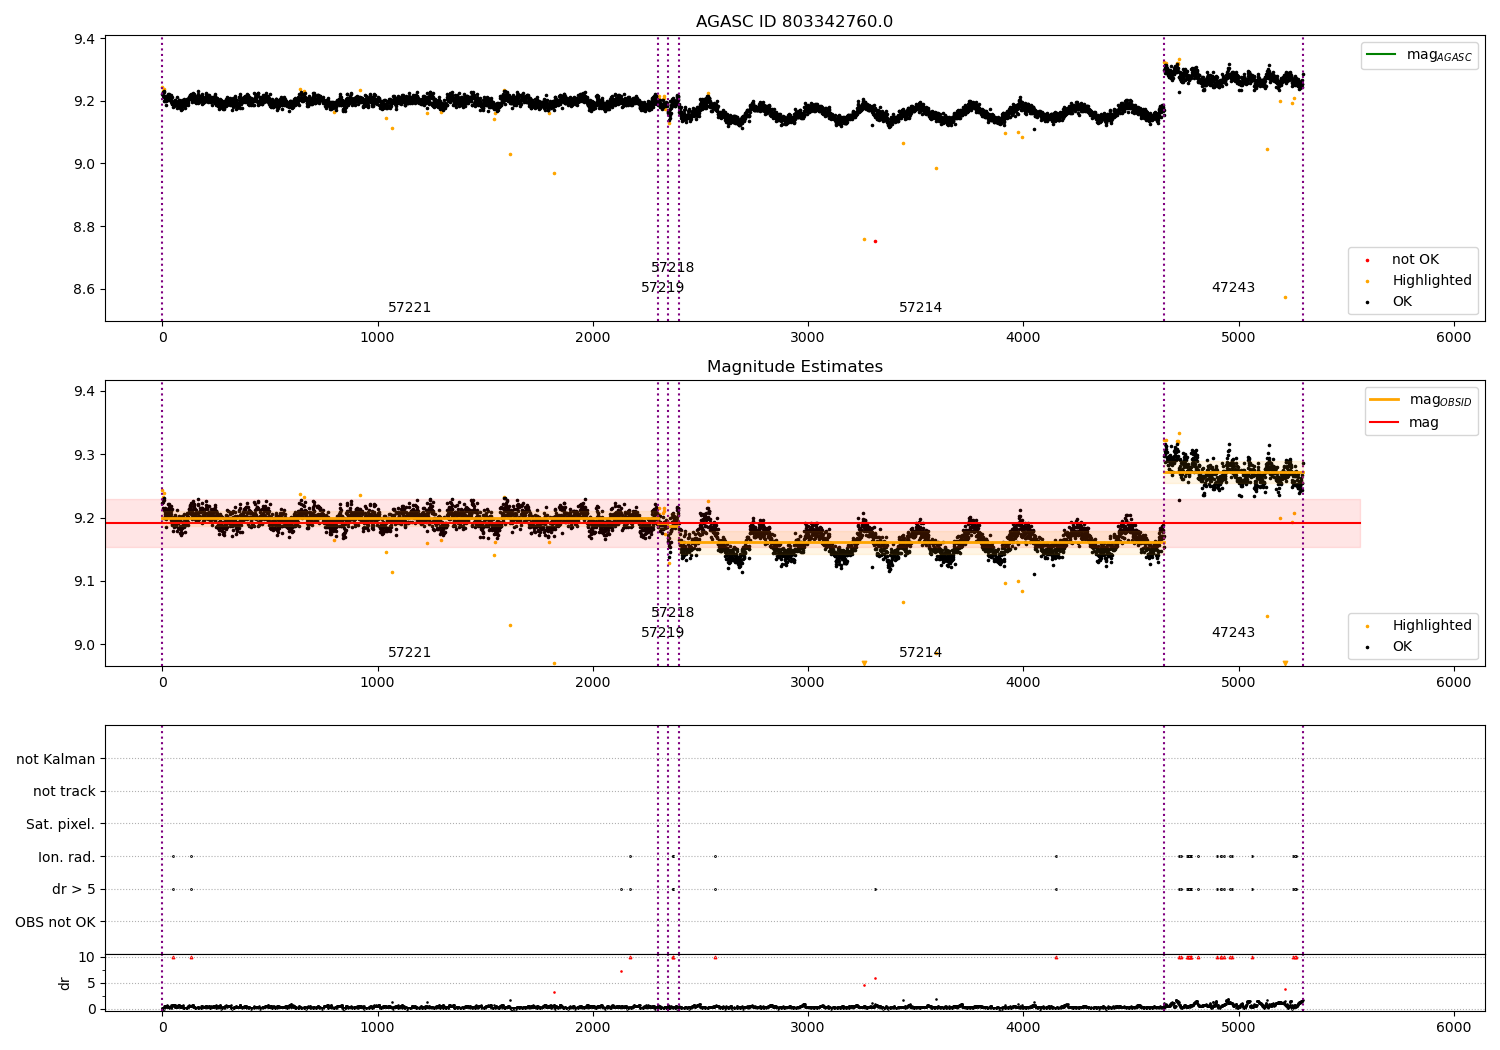1500x1050 pixels.
Task: Click the 'dr > 5' axis label
Action: click(x=74, y=890)
